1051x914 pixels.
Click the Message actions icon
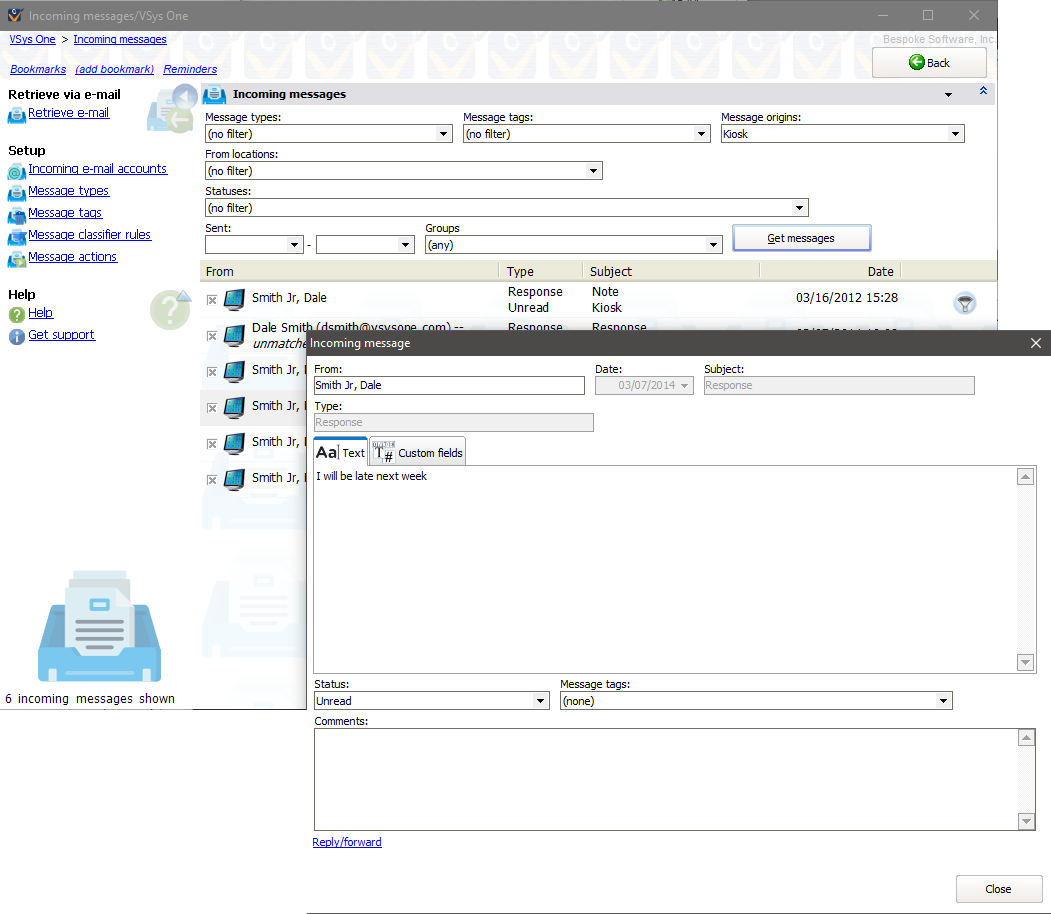pyautogui.click(x=17, y=259)
